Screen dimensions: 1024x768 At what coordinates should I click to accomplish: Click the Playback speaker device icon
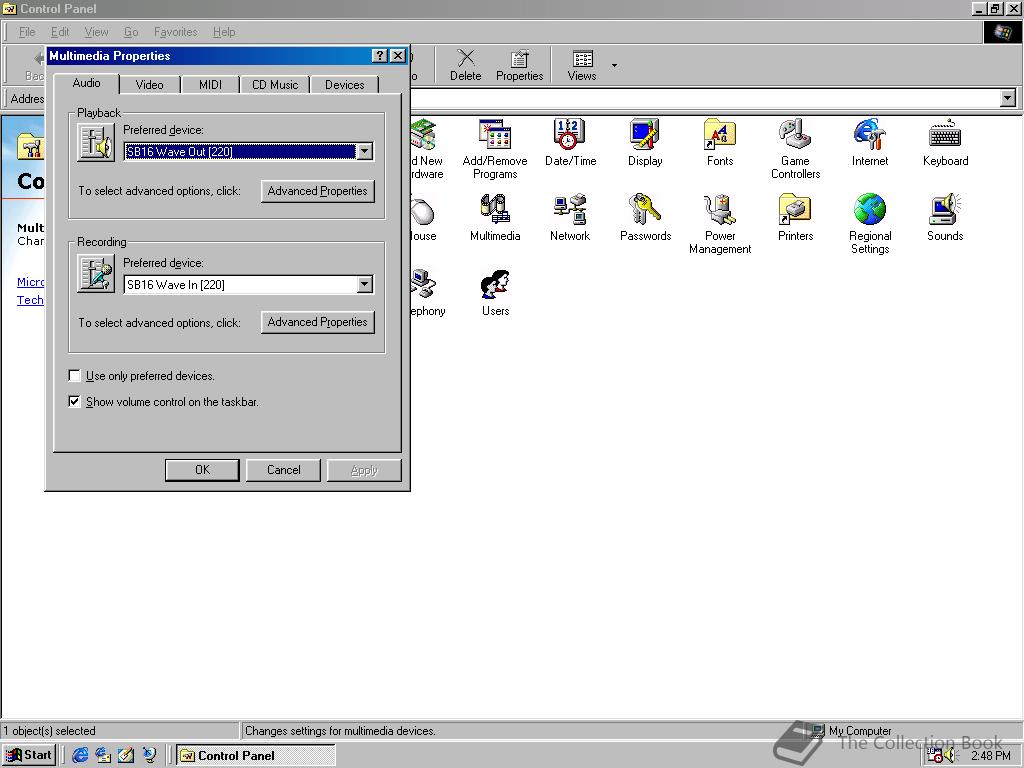click(96, 142)
